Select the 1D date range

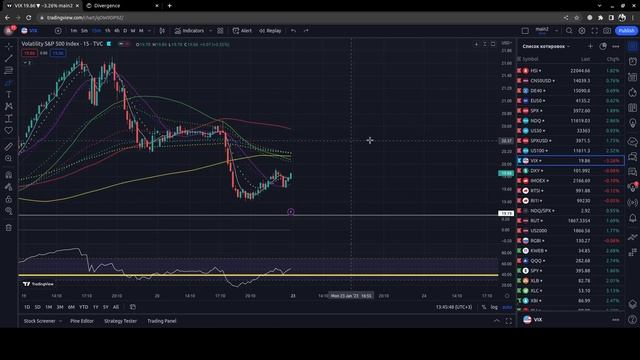27,307
